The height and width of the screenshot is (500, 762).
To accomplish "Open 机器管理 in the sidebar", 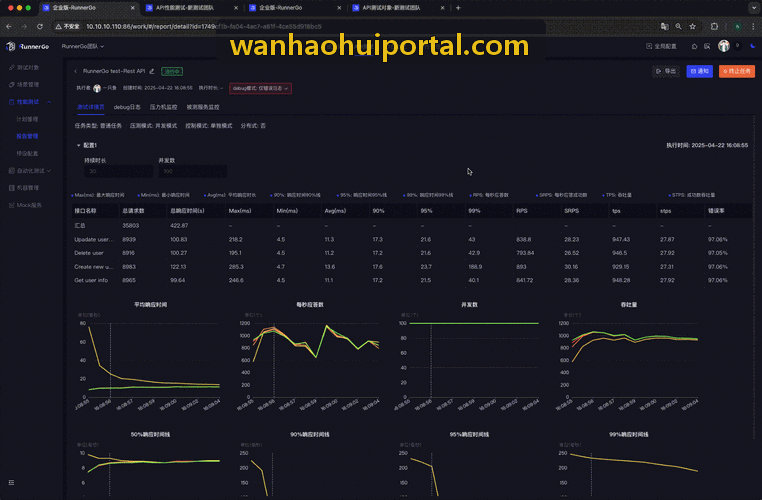I will pos(24,188).
